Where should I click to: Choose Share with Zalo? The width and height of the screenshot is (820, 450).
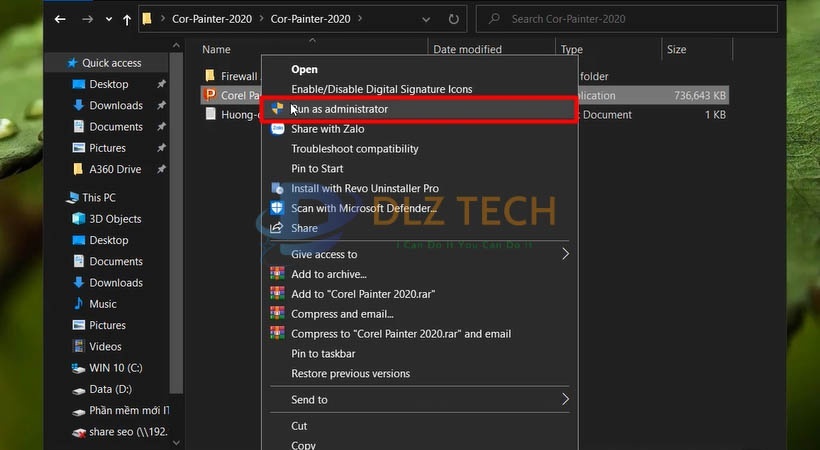[327, 129]
